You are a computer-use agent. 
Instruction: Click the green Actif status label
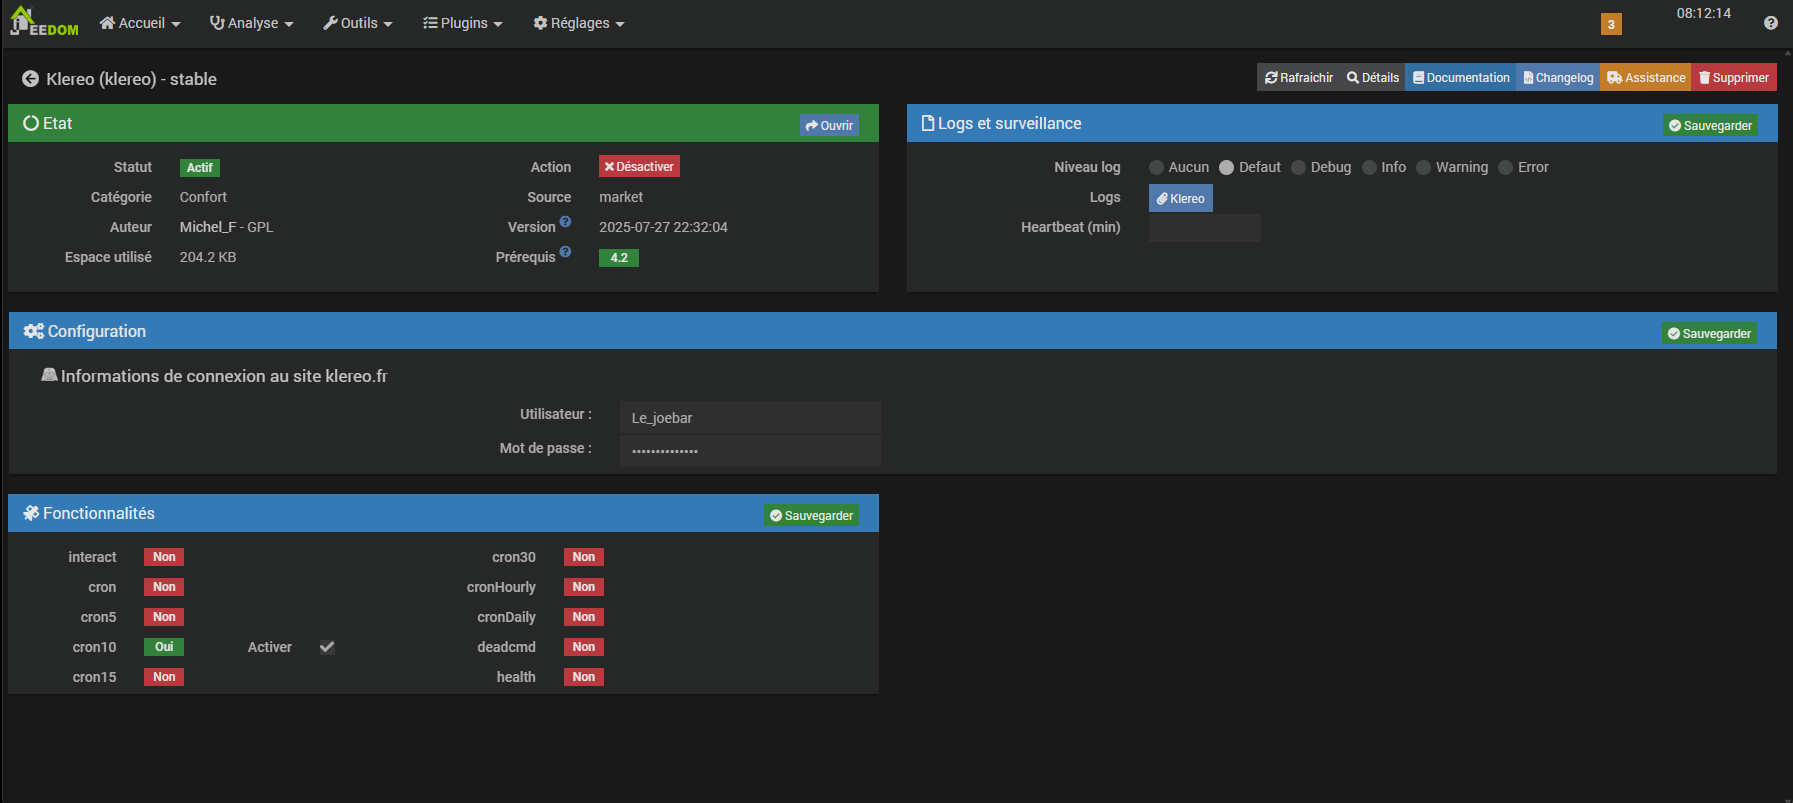click(200, 168)
